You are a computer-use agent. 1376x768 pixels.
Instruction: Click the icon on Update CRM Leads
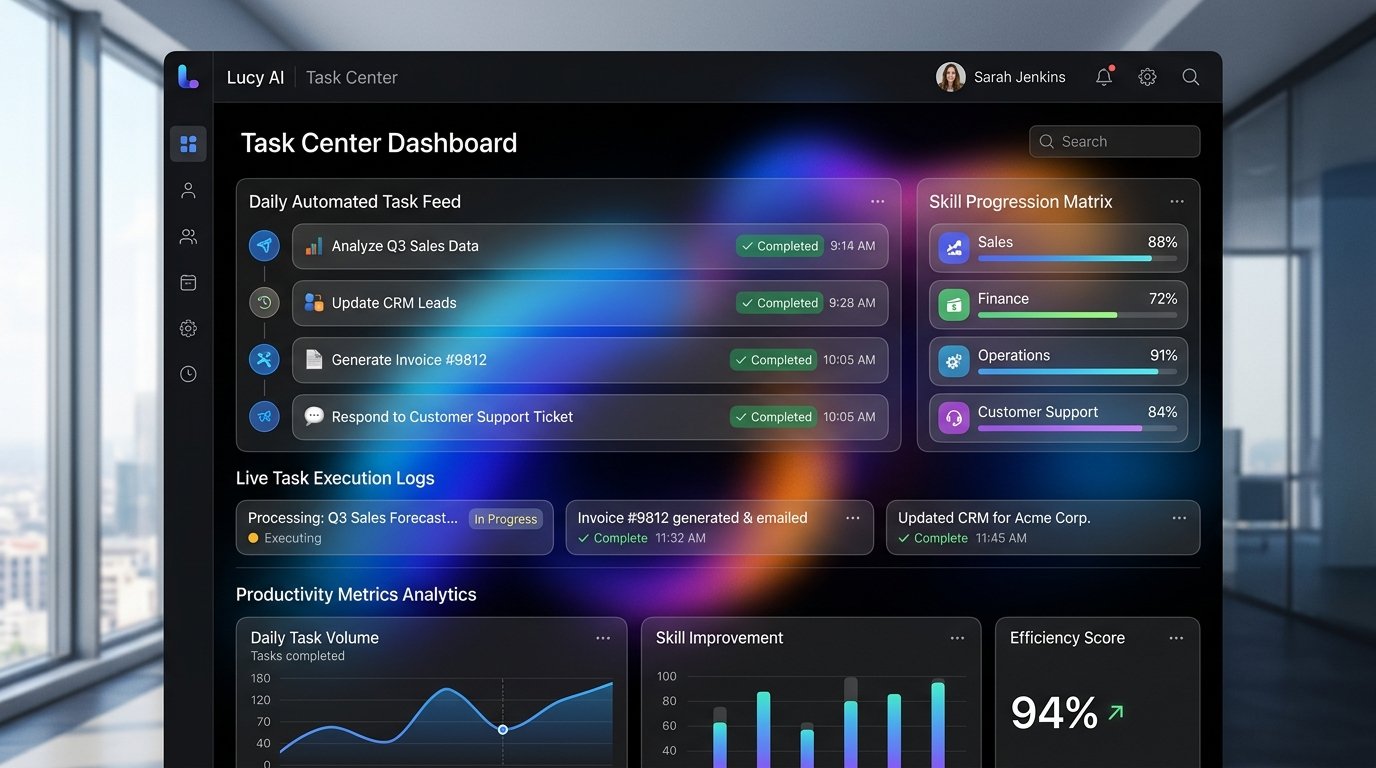[x=314, y=303]
